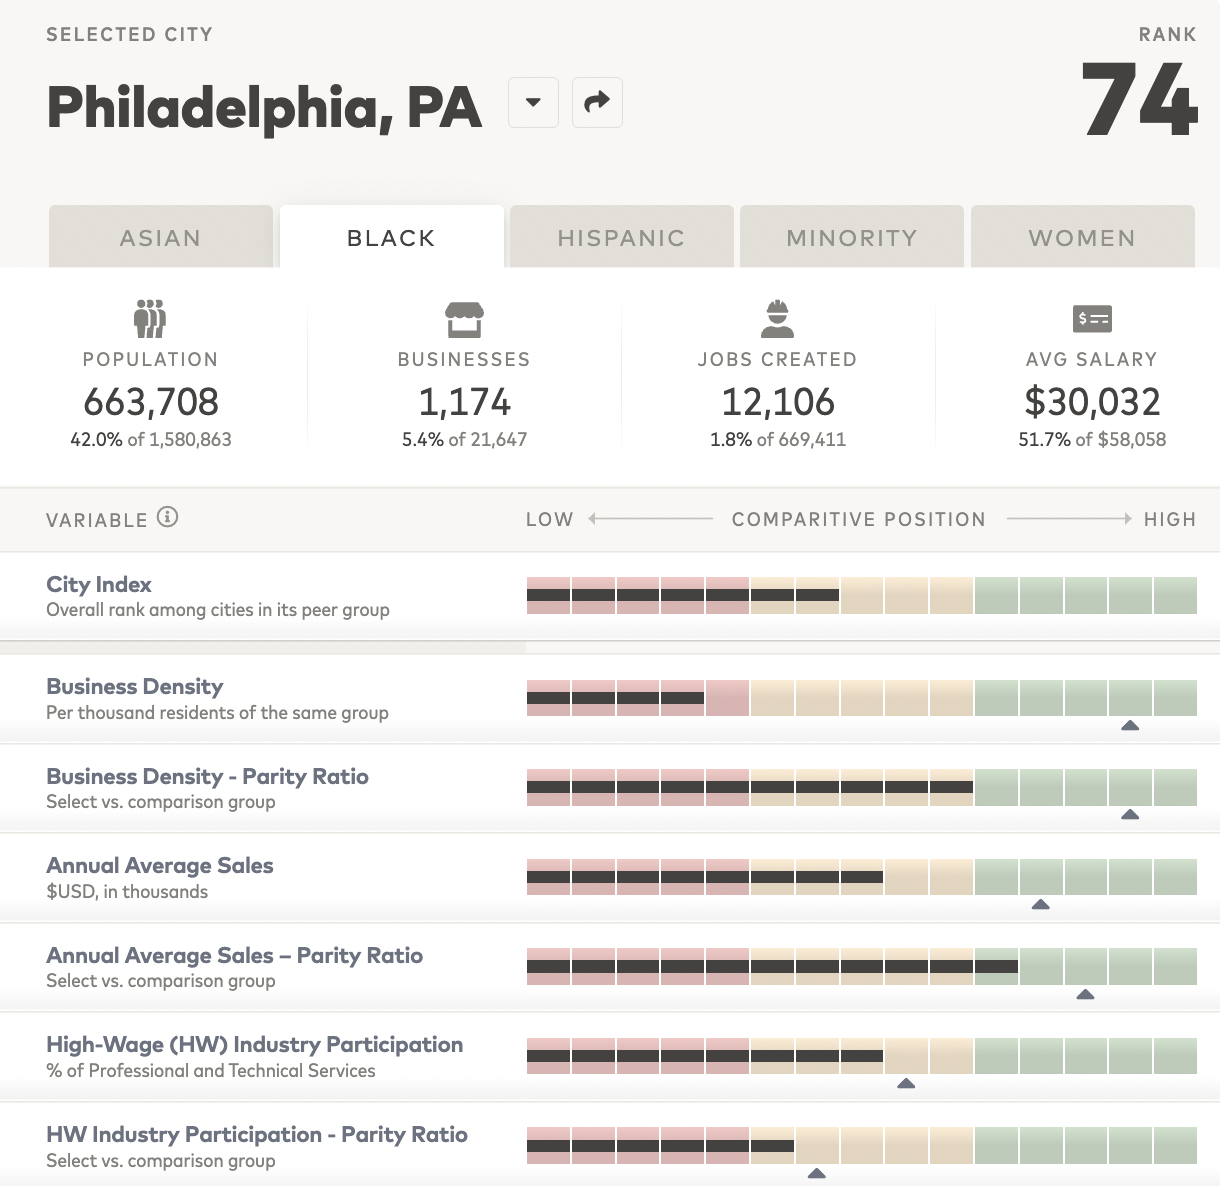Click the RANK 74 display
1220x1186 pixels.
pyautogui.click(x=1139, y=96)
